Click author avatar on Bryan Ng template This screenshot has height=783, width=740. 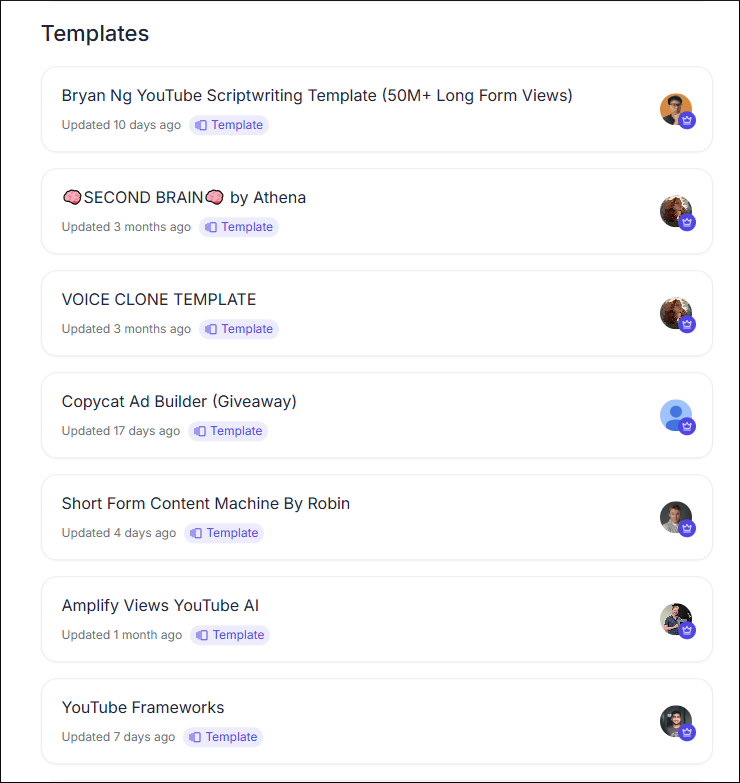pos(675,108)
